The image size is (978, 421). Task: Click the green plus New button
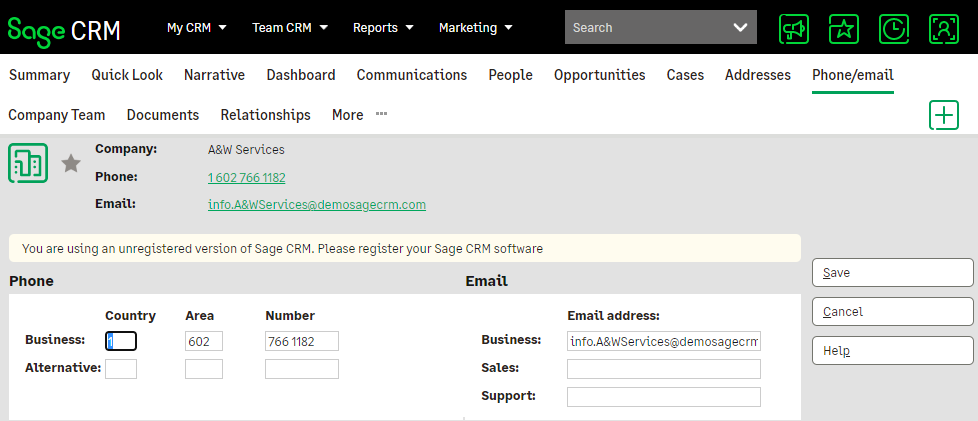944,115
